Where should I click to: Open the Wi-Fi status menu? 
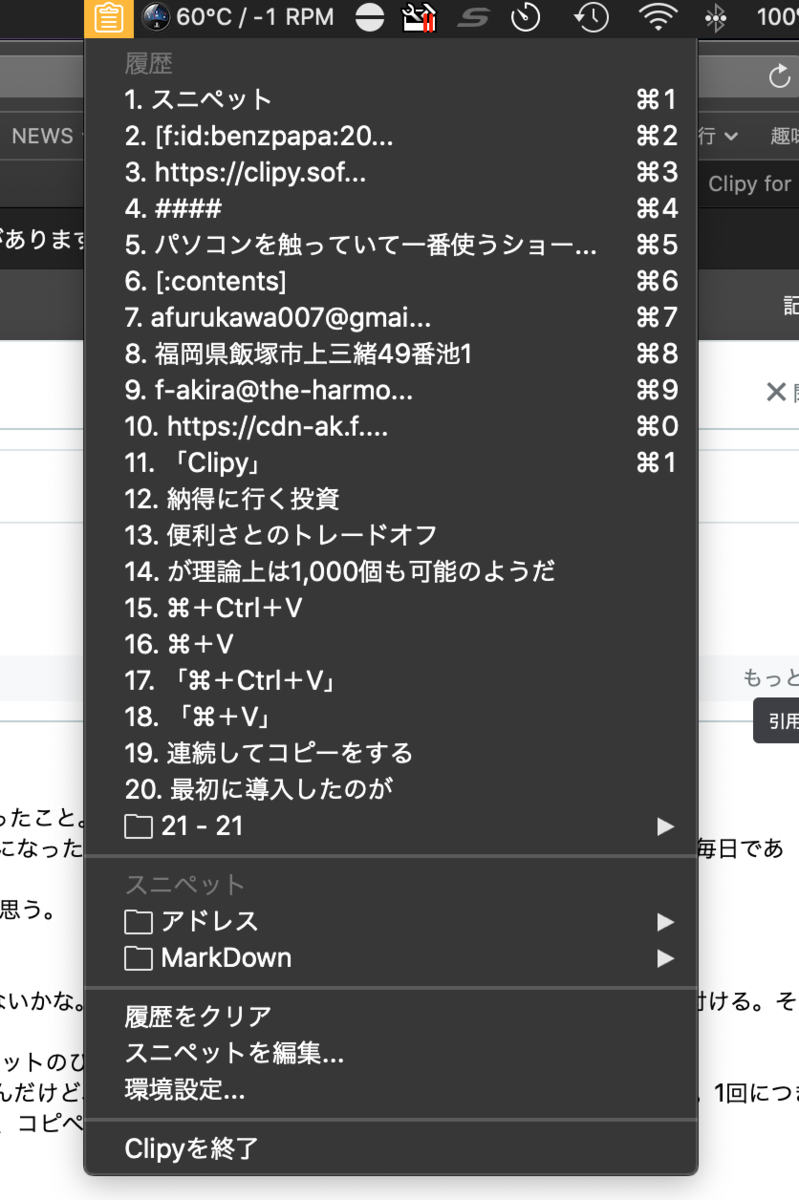[657, 17]
